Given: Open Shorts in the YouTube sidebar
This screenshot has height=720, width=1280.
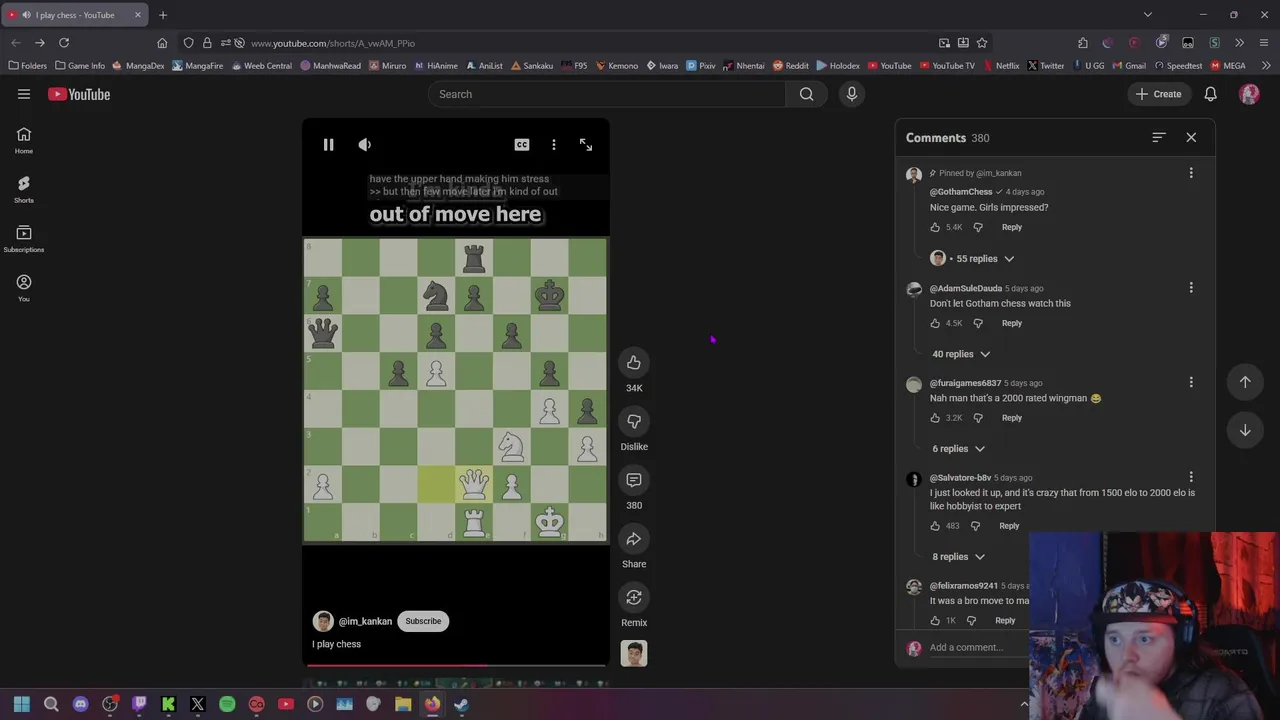Looking at the screenshot, I should tap(24, 189).
